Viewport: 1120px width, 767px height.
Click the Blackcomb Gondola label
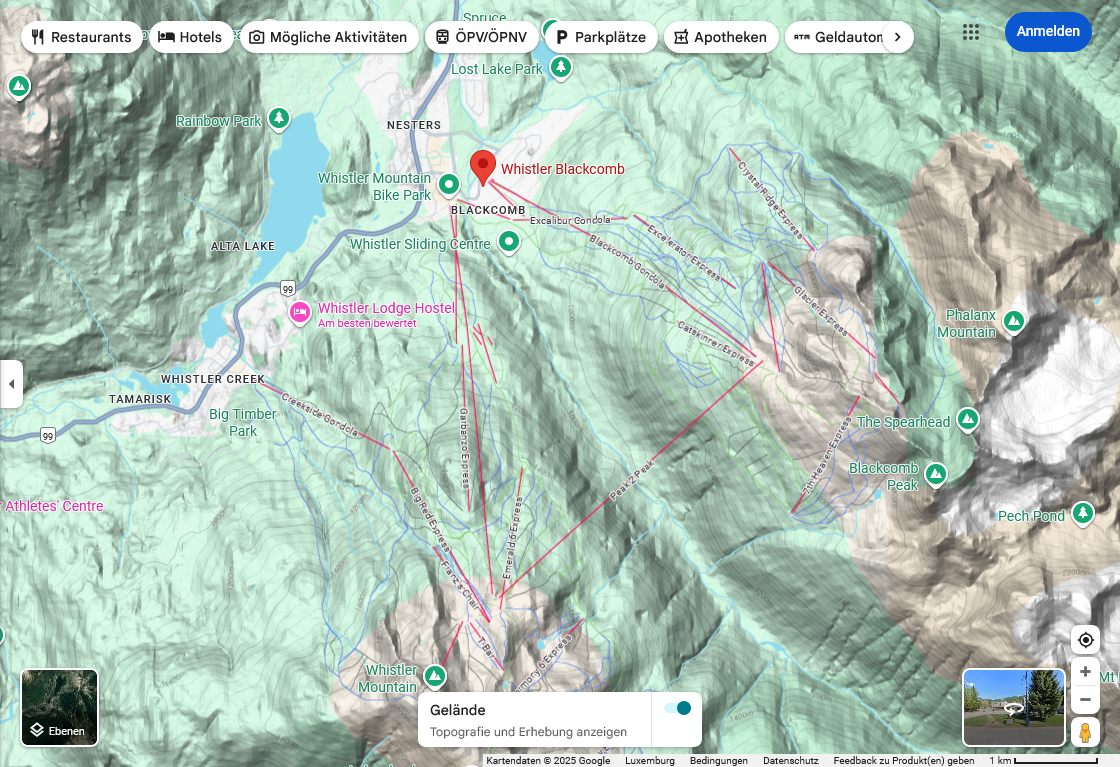627,261
